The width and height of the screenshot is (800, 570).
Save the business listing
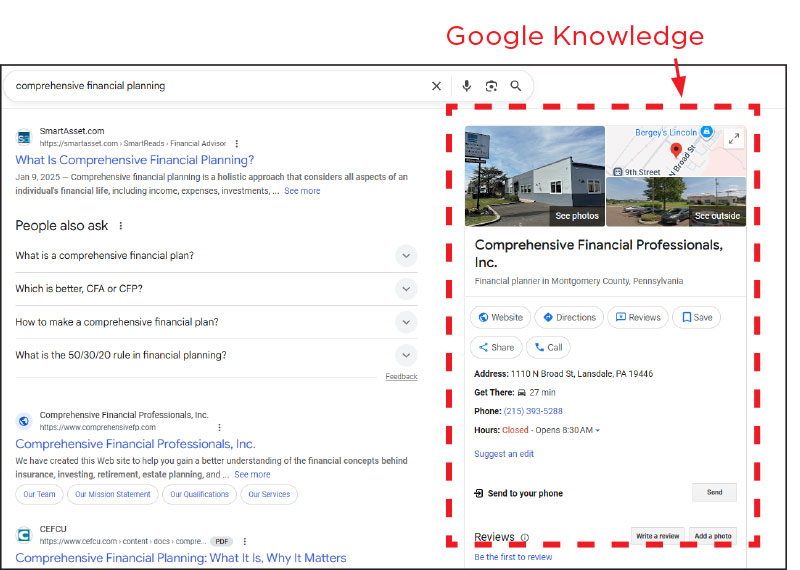[x=696, y=317]
